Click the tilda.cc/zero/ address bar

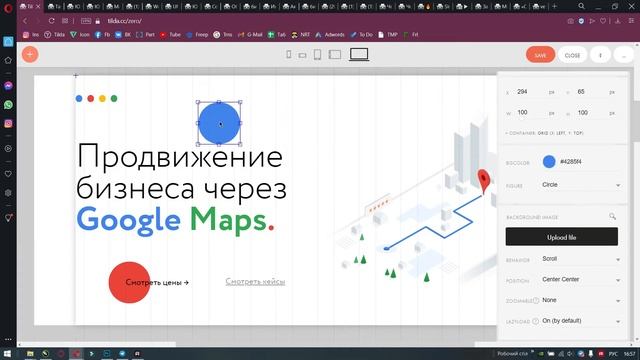tap(124, 21)
